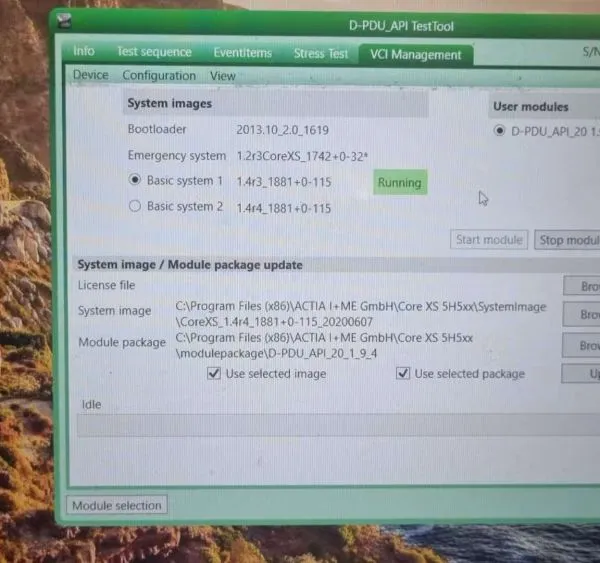Screen dimensions: 600x563
Task: Click the License file label
Action: 106,285
